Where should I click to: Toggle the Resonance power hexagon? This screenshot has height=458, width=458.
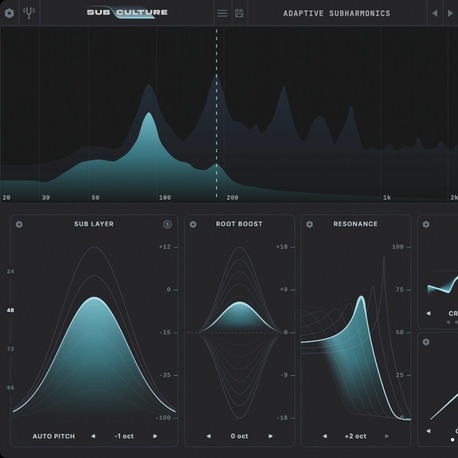coord(310,224)
